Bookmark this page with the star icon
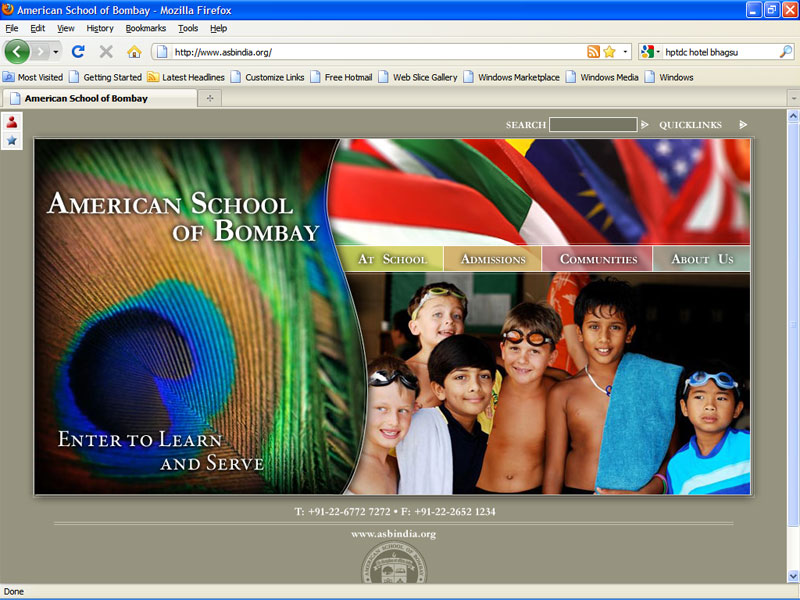The image size is (800, 600). point(609,52)
